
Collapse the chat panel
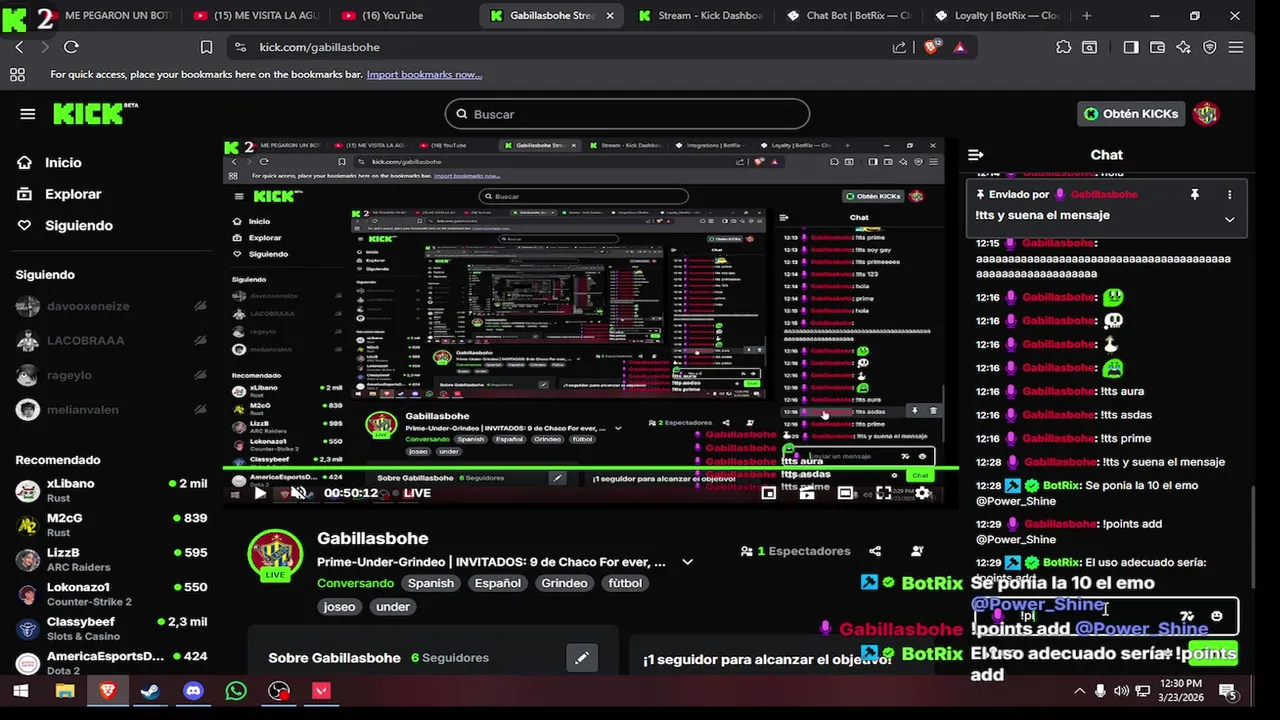tap(976, 155)
